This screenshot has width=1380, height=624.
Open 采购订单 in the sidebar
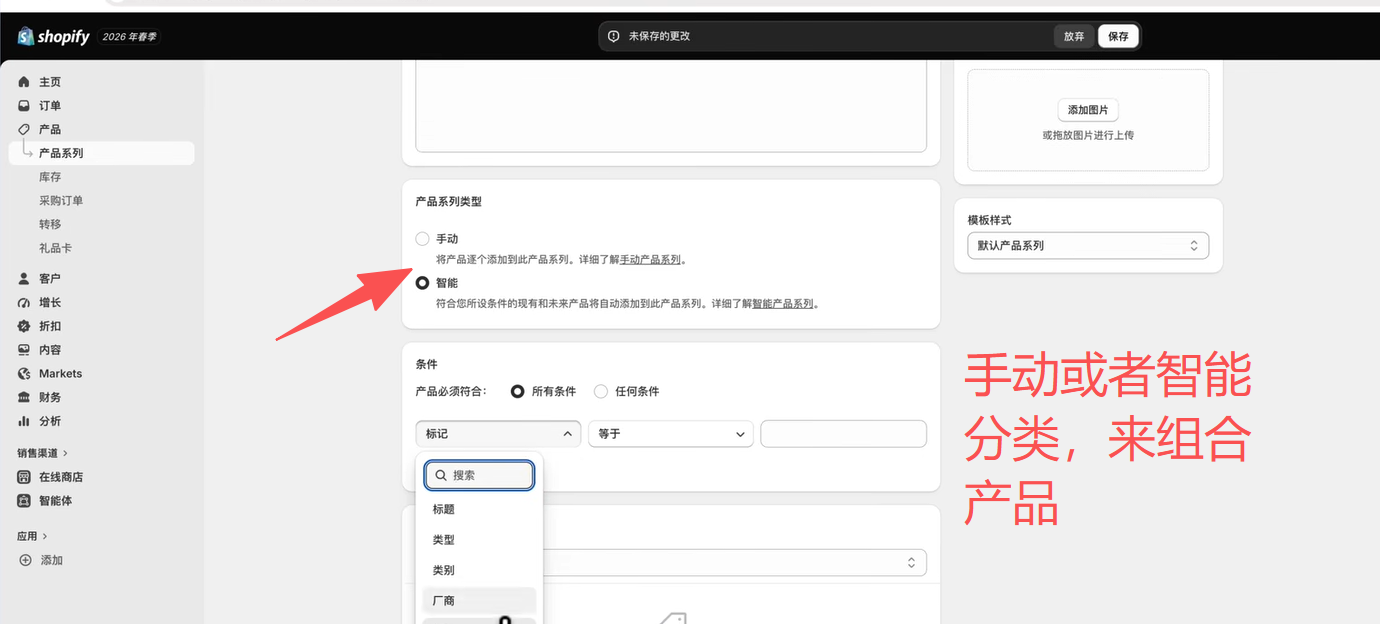(x=61, y=201)
